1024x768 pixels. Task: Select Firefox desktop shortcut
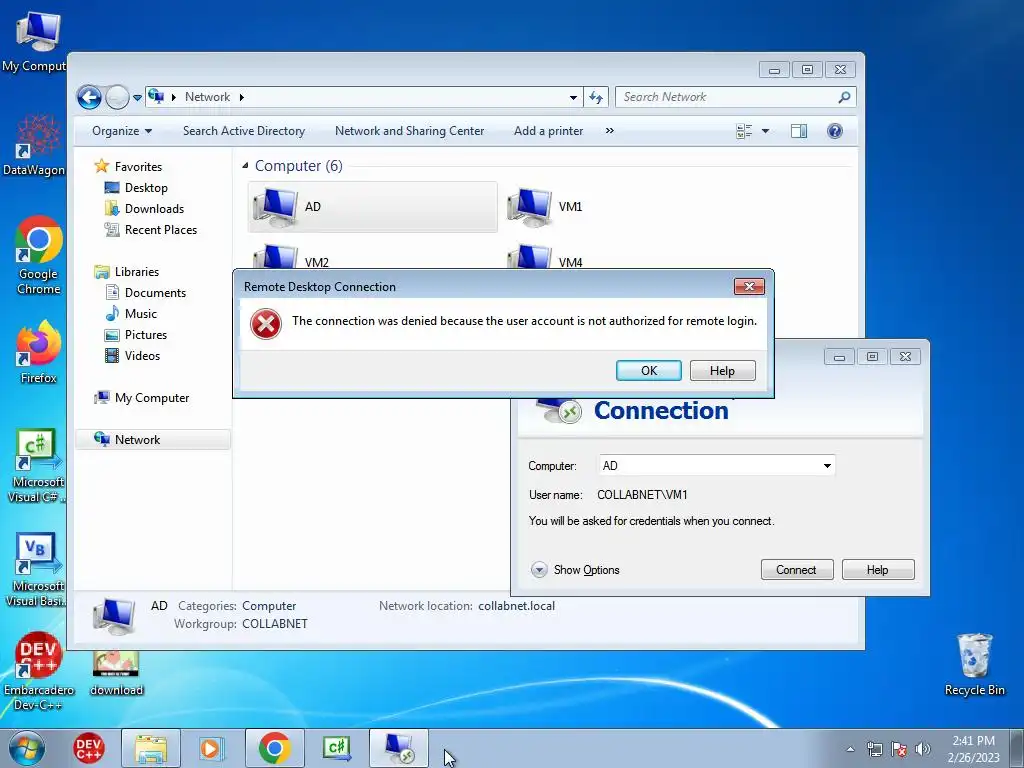[x=39, y=353]
